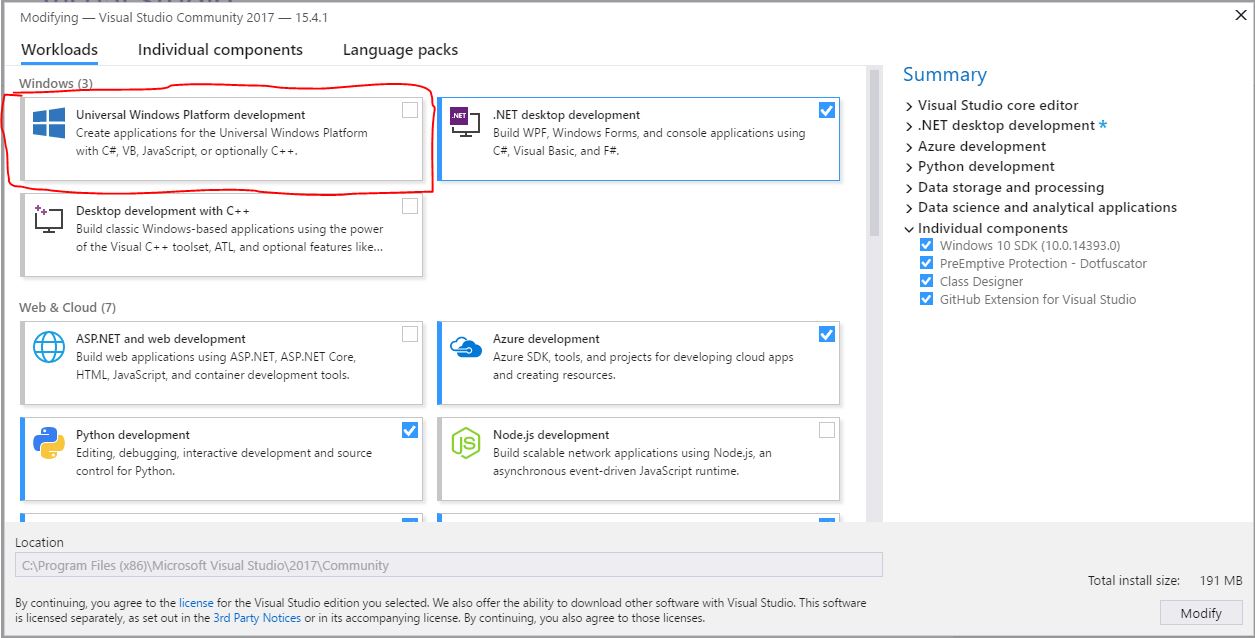This screenshot has width=1255, height=638.
Task: Check ASP.NET and web development workload
Action: [410, 334]
